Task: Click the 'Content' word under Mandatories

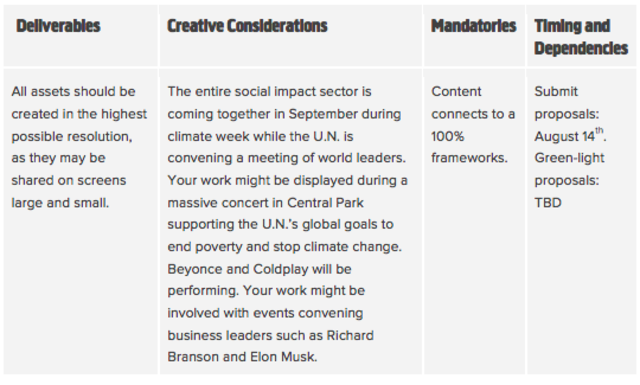Action: point(456,91)
